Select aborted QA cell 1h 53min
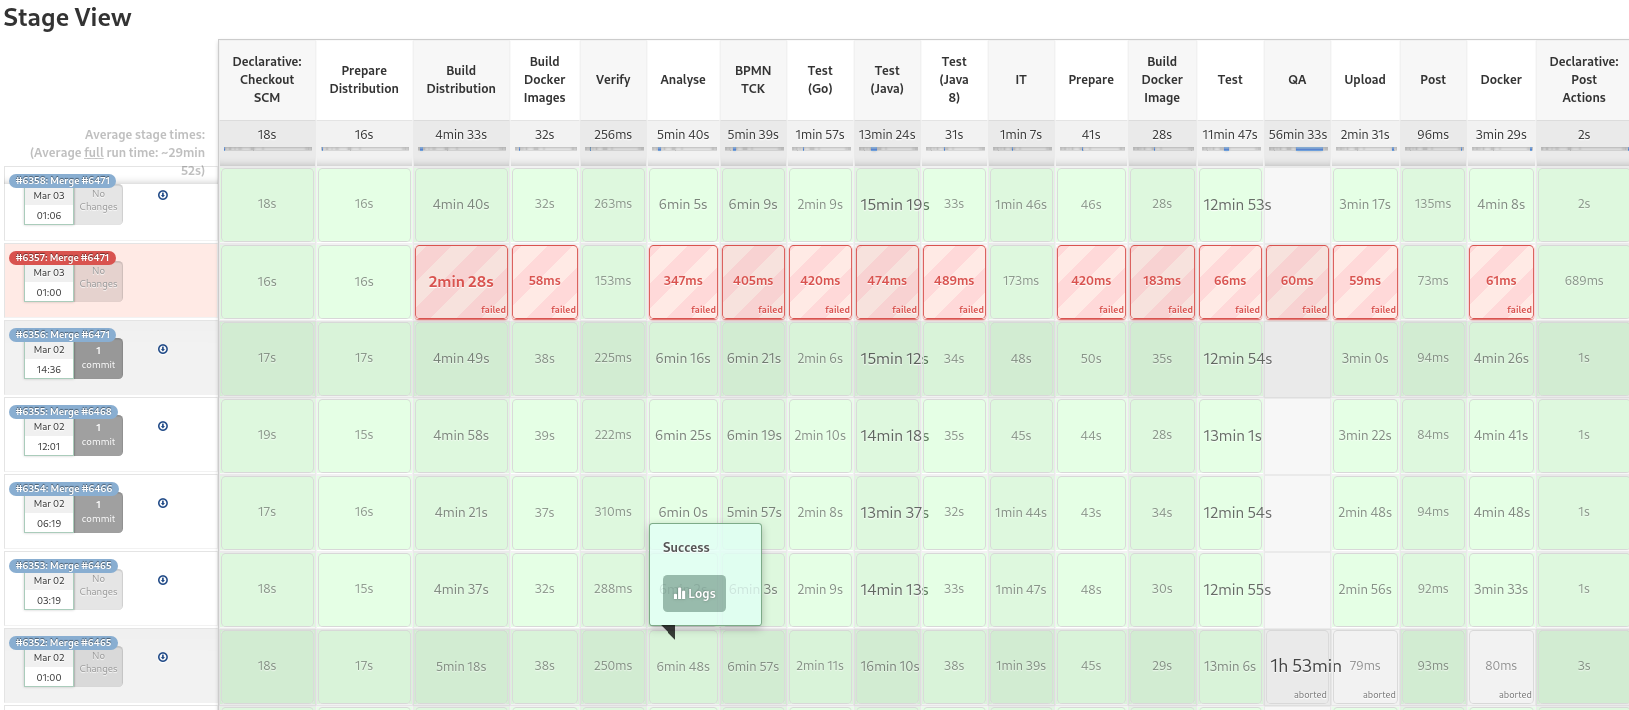The image size is (1629, 710). pyautogui.click(x=1297, y=667)
